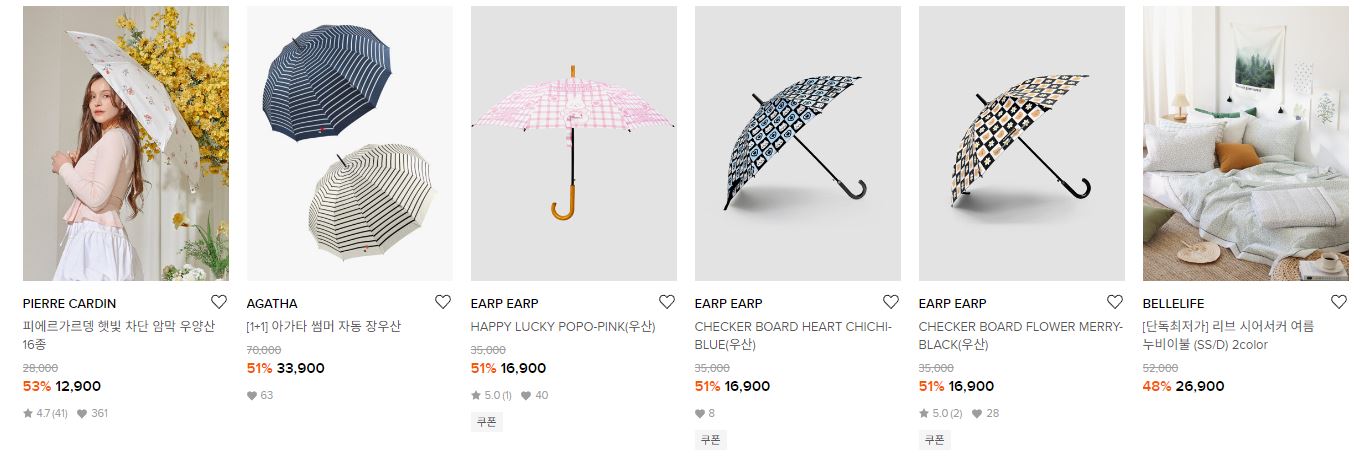Open the pink checkered umbrella thumbnail
1354x463 pixels.
click(574, 144)
